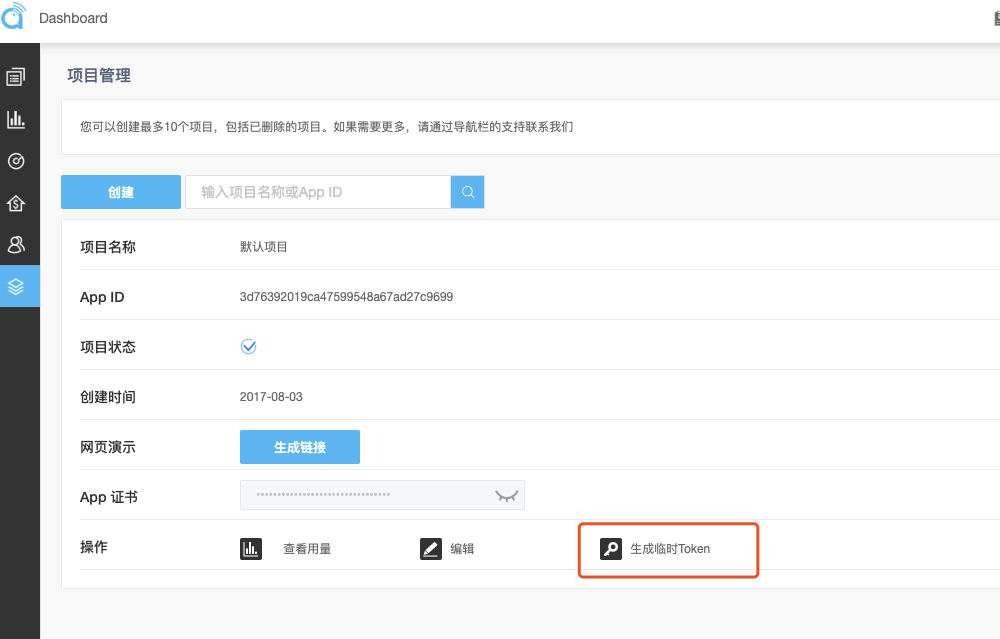Click the 生成临时Token action
The image size is (1000, 639).
[668, 548]
